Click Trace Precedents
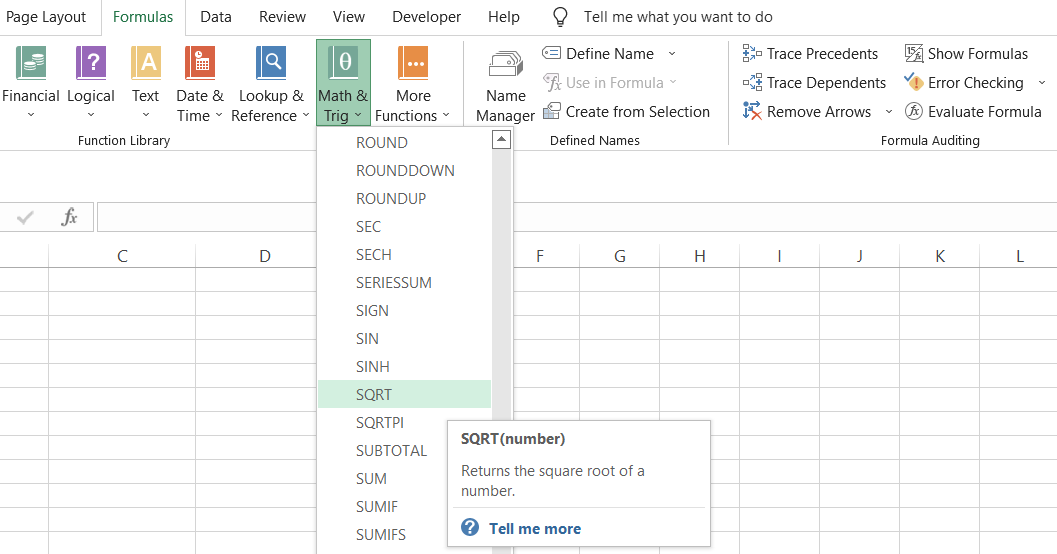The image size is (1057, 554). click(811, 54)
